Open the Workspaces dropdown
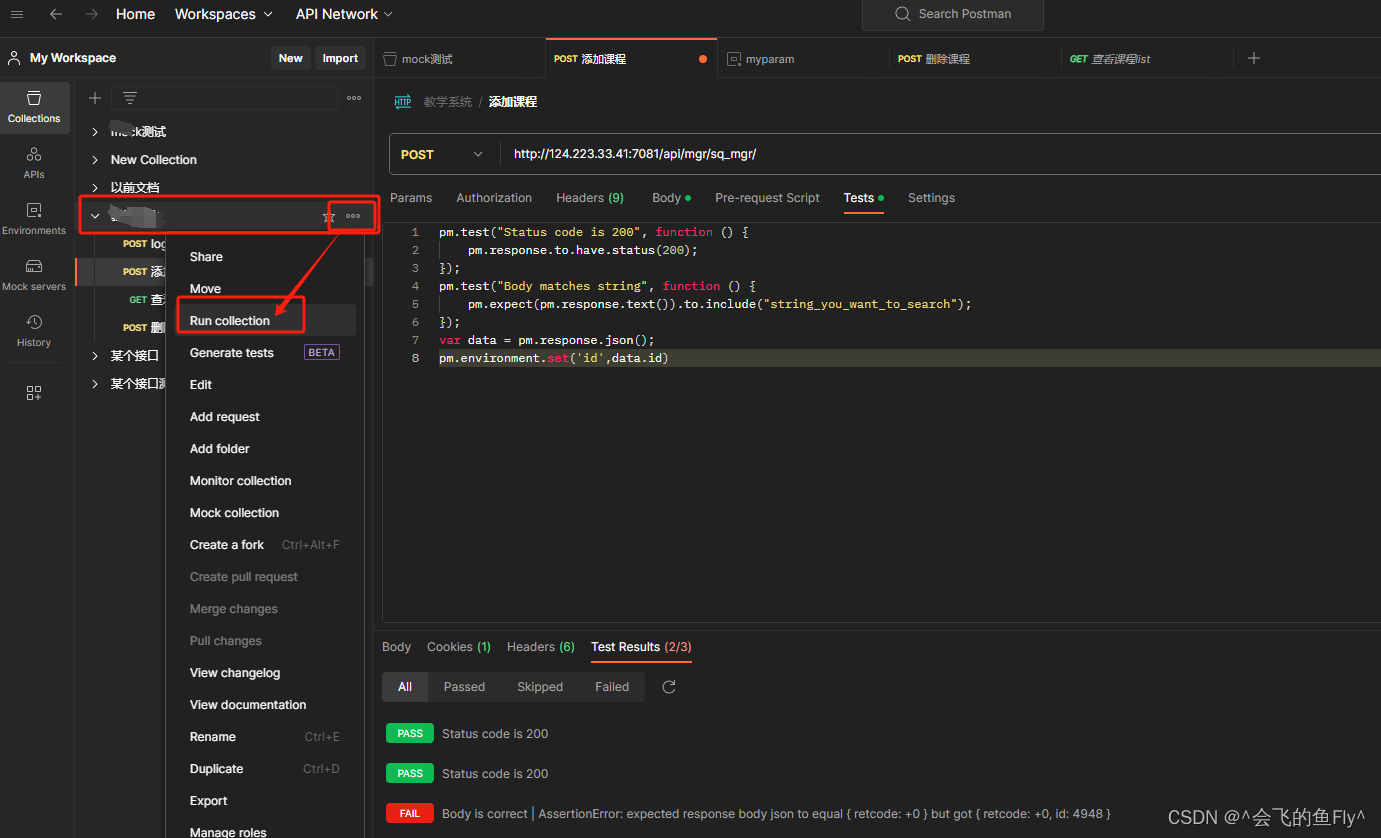Image resolution: width=1381 pixels, height=838 pixels. [224, 14]
